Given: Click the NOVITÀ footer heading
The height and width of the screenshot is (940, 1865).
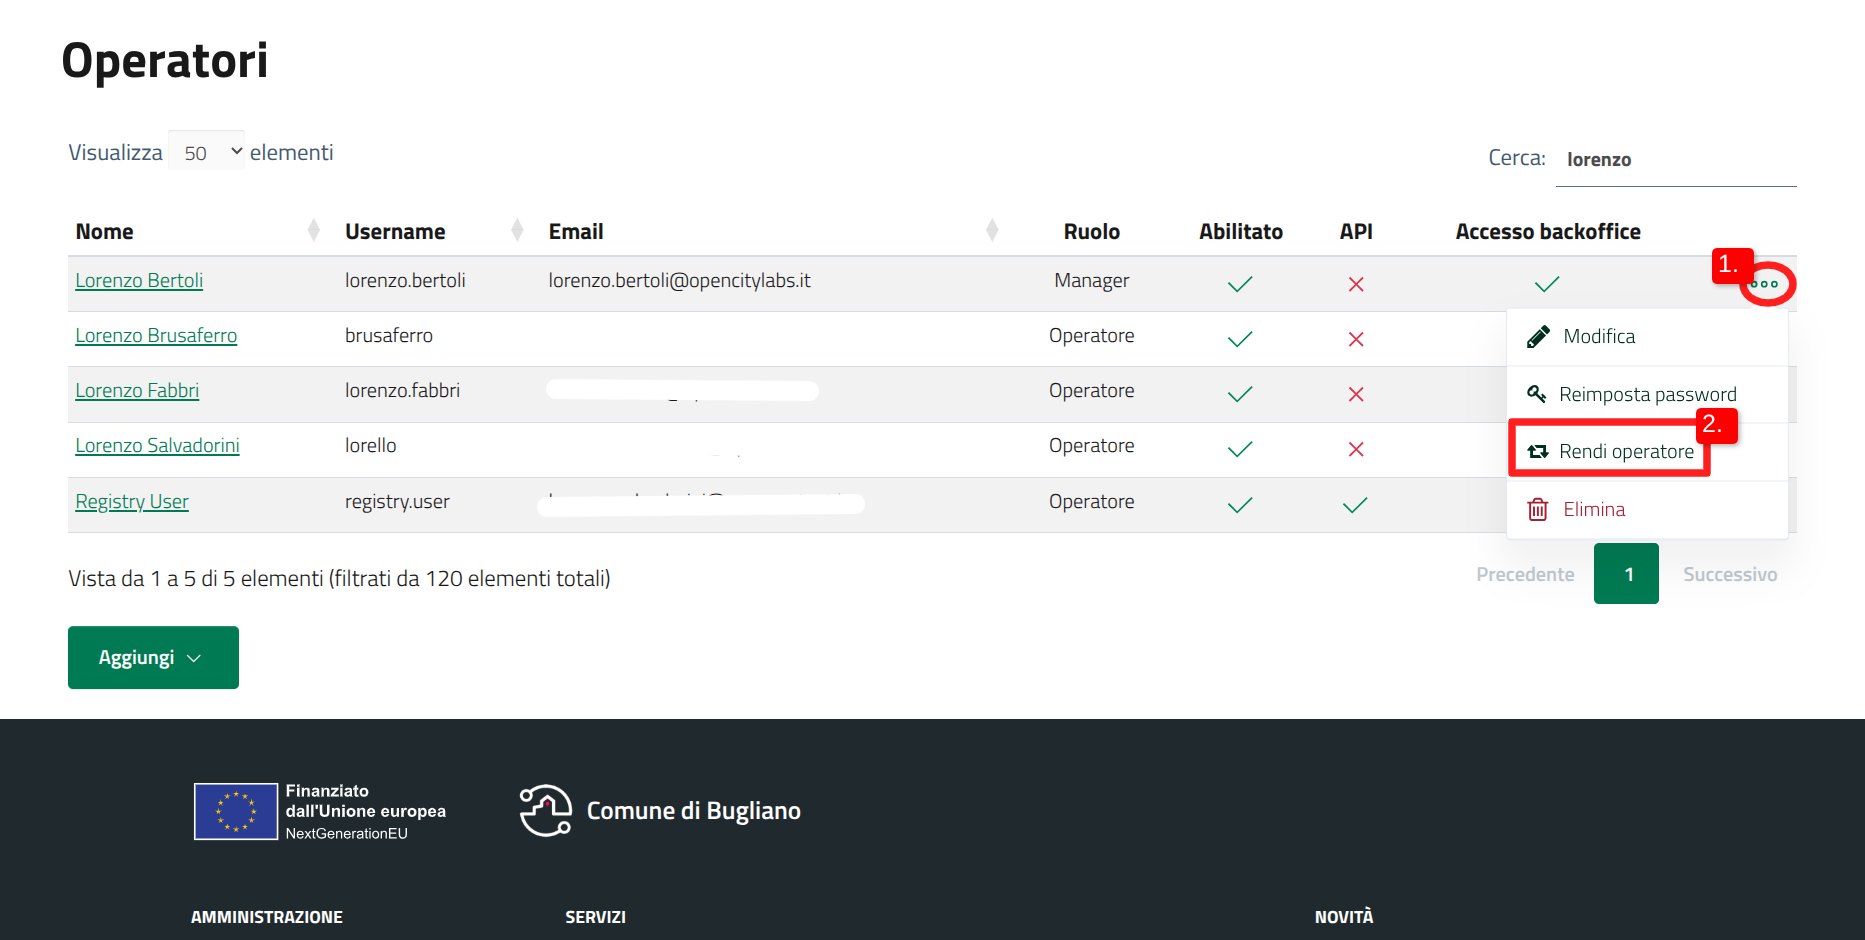Looking at the screenshot, I should click(x=1344, y=916).
